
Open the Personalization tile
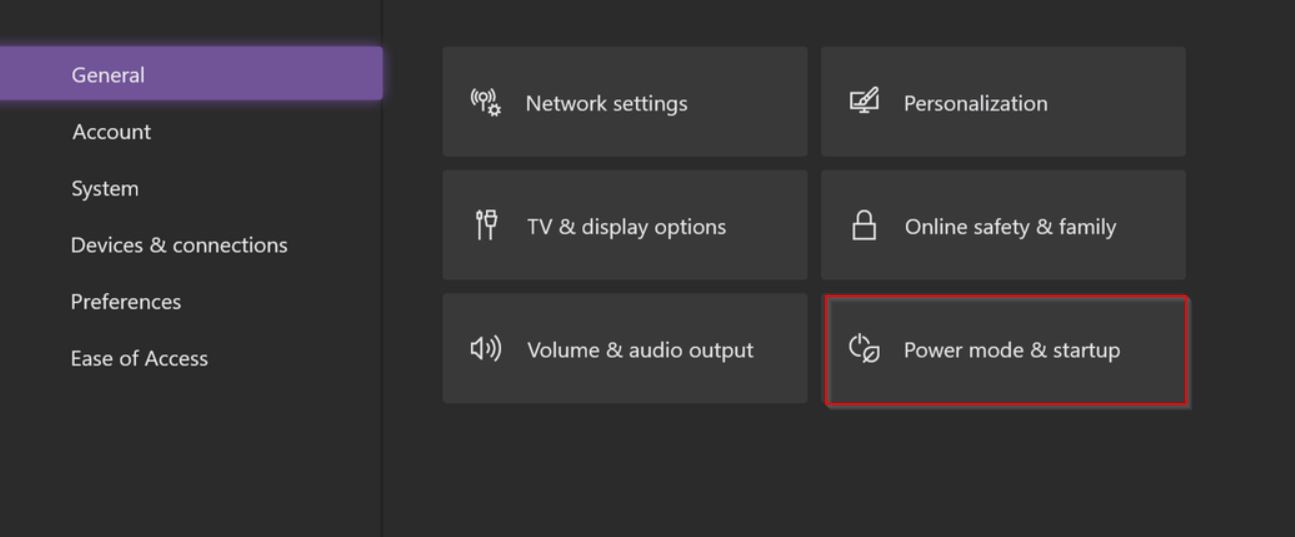[1003, 102]
